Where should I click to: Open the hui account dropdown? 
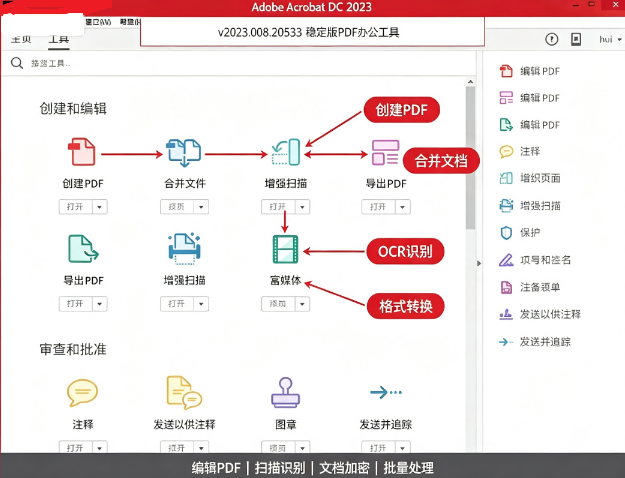[610, 39]
